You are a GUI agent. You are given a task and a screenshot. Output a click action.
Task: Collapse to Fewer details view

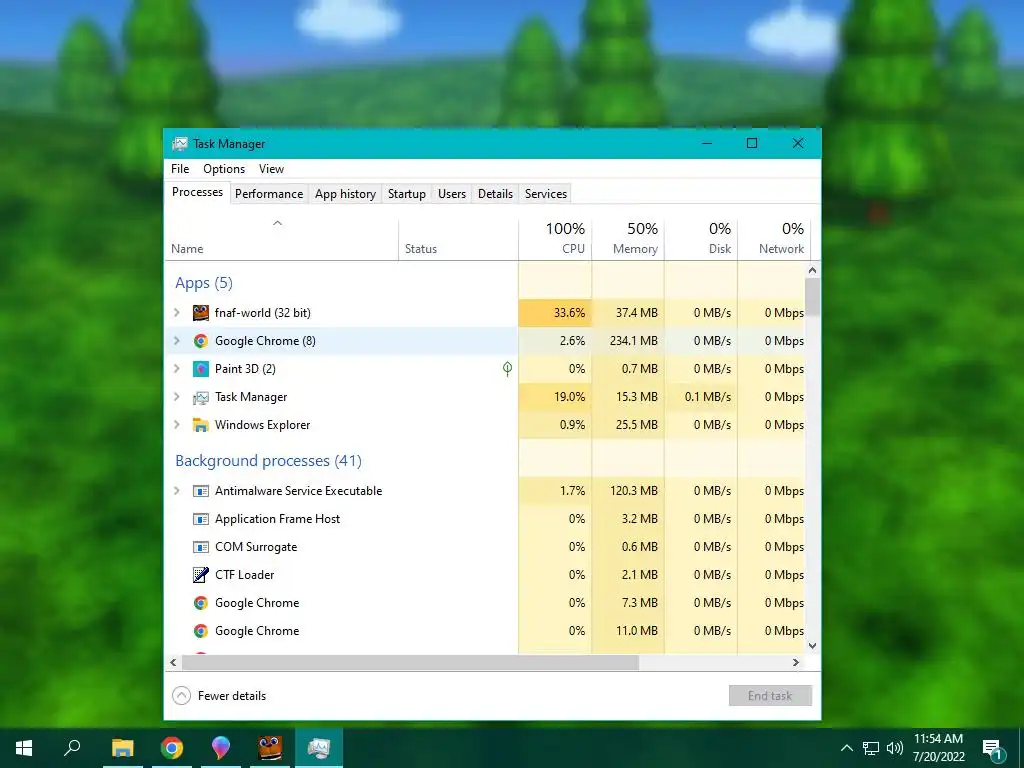219,696
